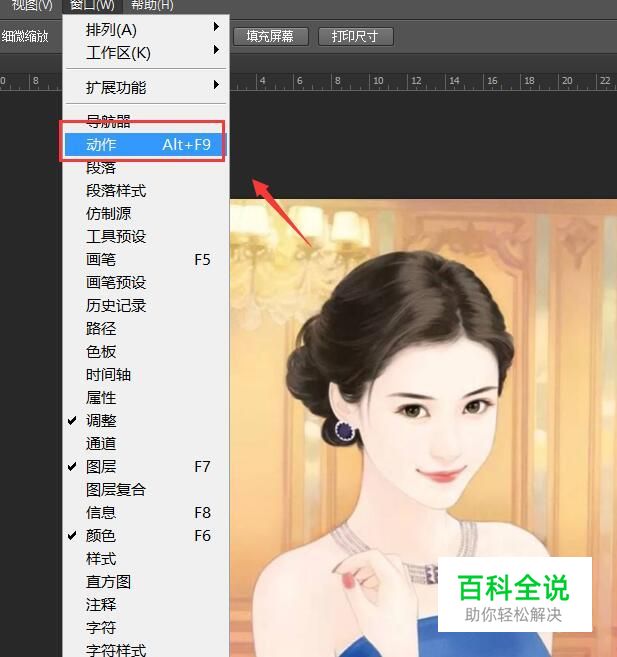617x657 pixels.
Task: Open the 历史记录 panel
Action: click(x=146, y=305)
